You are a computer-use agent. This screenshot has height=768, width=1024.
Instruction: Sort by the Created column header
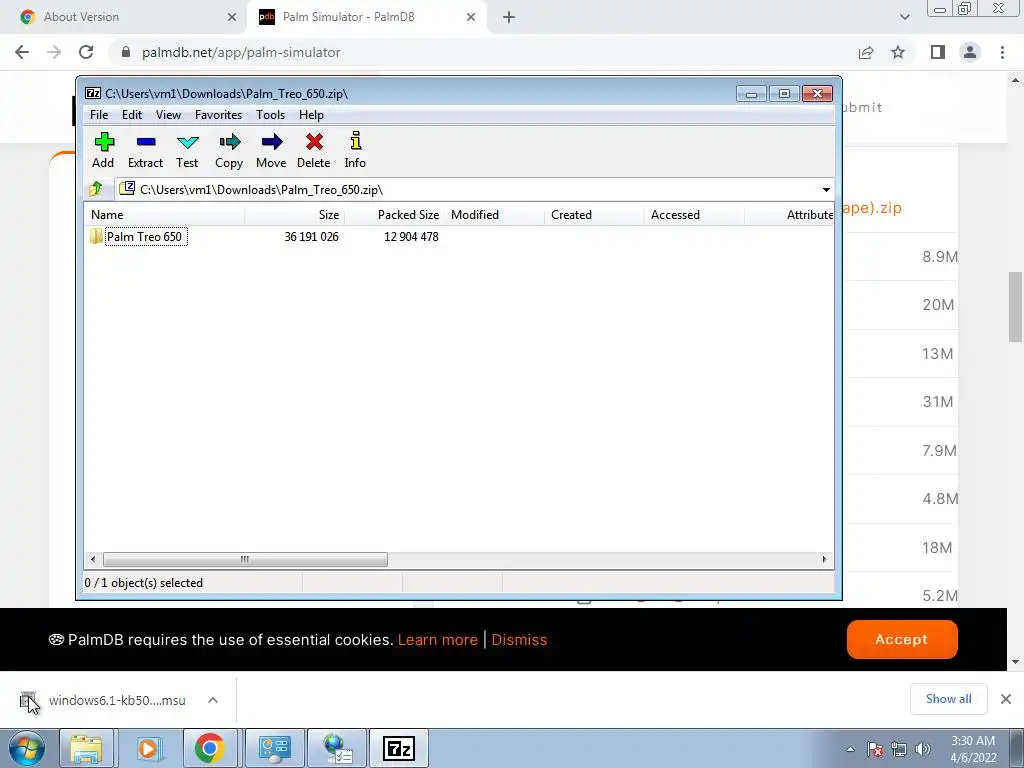pyautogui.click(x=594, y=215)
